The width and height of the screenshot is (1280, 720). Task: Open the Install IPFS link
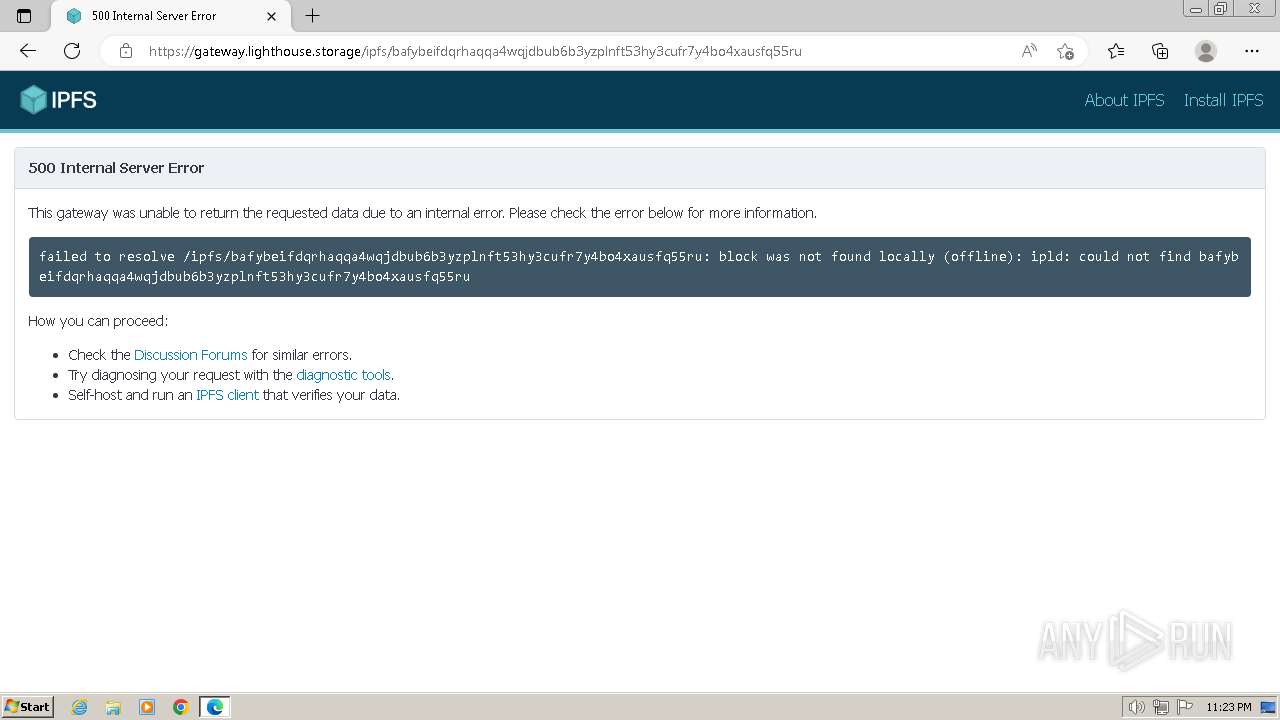pyautogui.click(x=1223, y=100)
